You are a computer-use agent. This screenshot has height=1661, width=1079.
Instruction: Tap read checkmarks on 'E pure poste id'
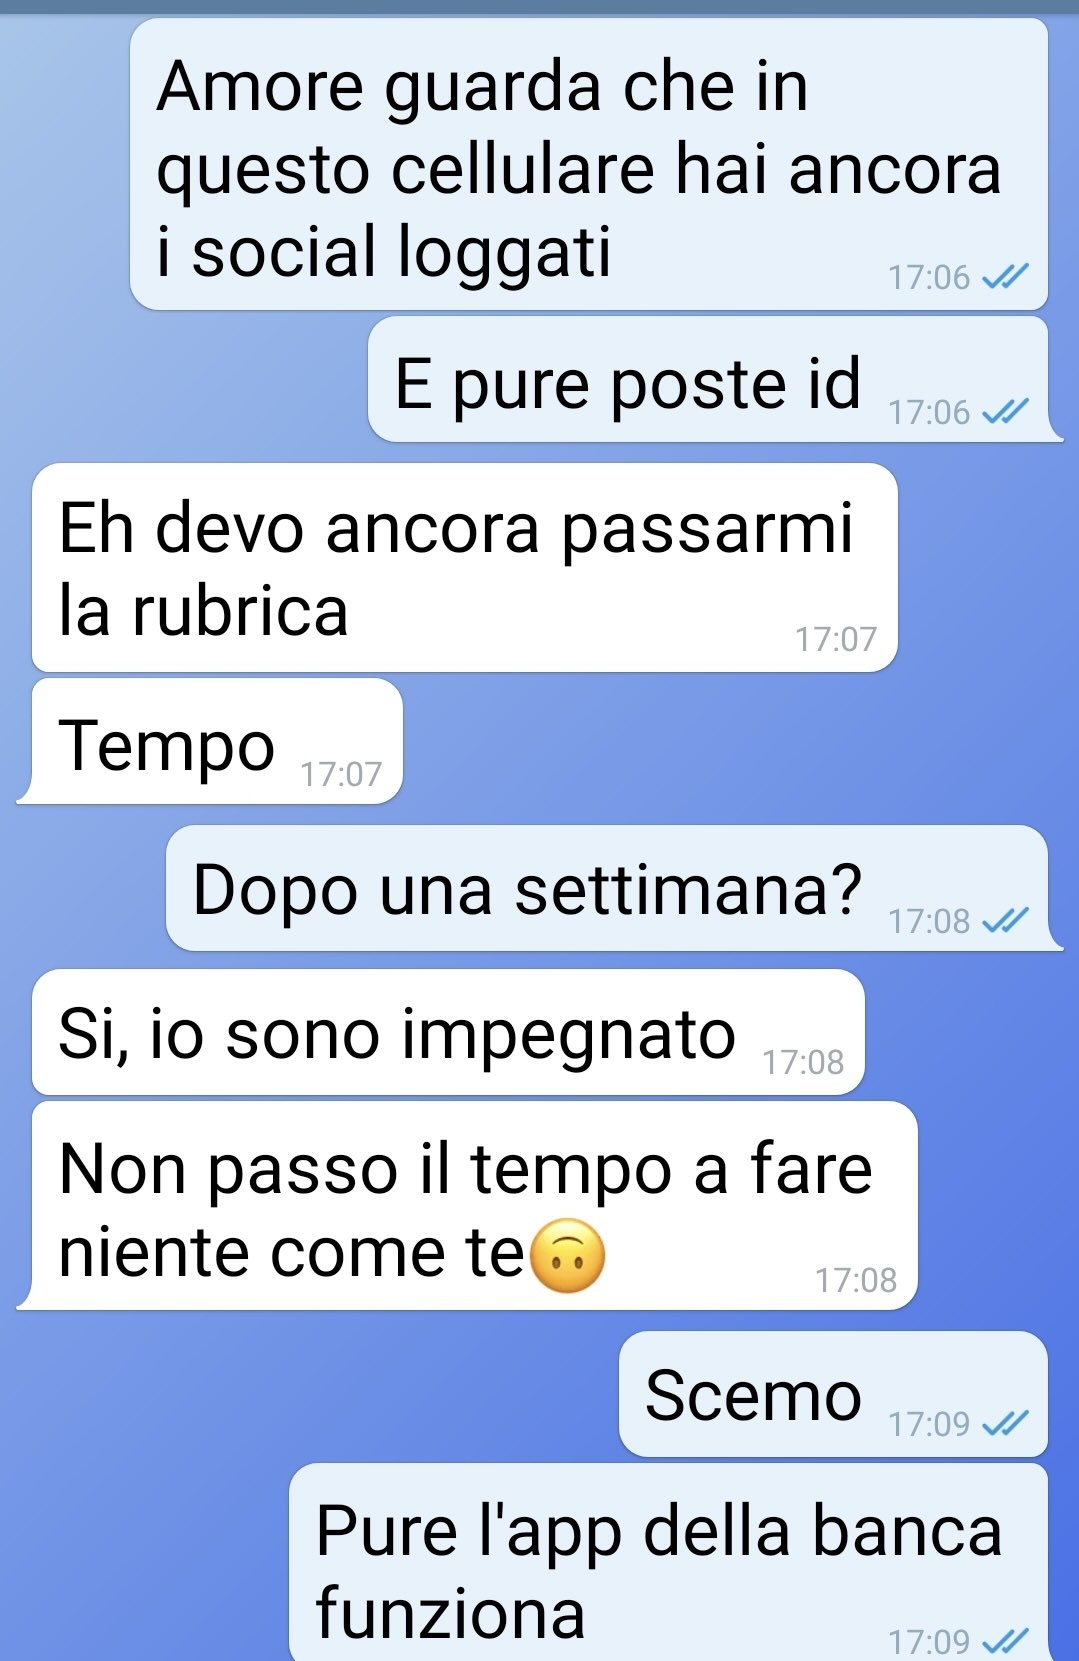click(x=1005, y=411)
